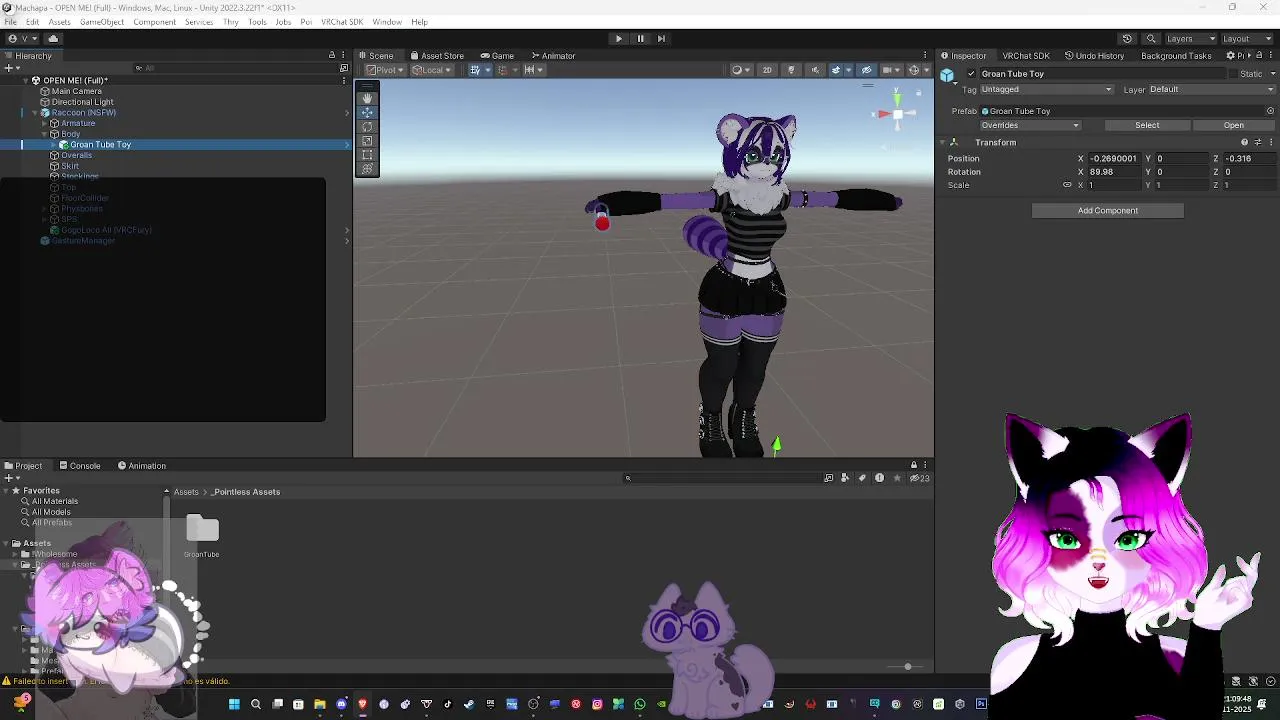The width and height of the screenshot is (1280, 720).
Task: Open the Layer dropdown showing Default
Action: coord(1212,89)
